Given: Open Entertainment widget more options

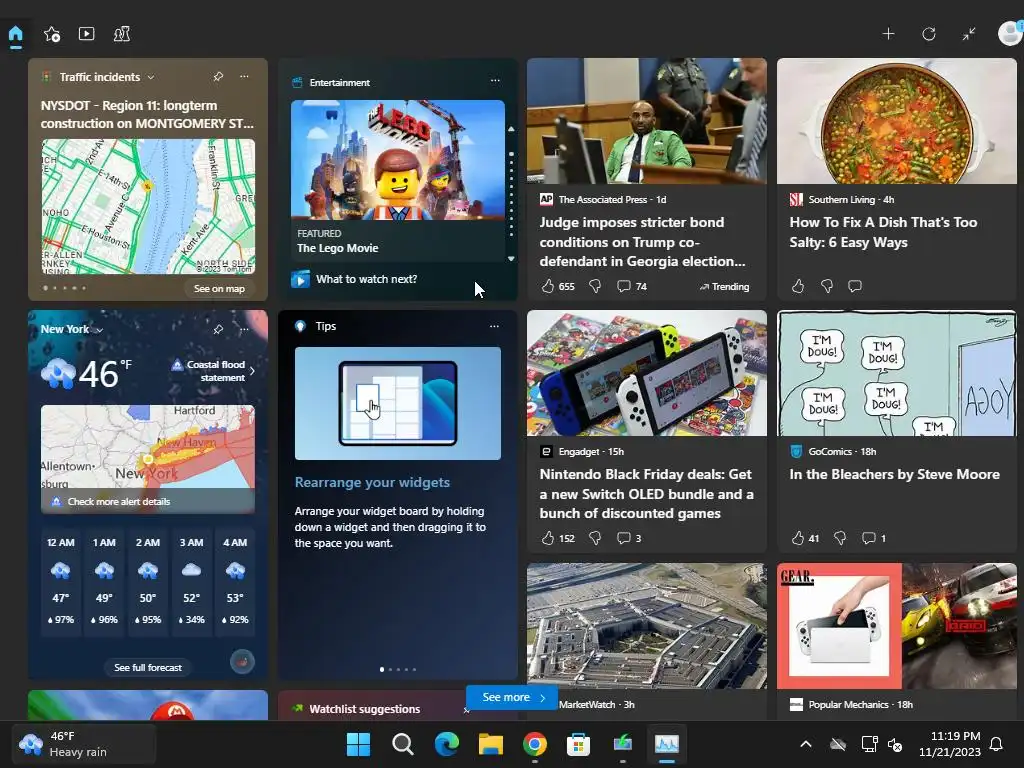Looking at the screenshot, I should tap(495, 81).
